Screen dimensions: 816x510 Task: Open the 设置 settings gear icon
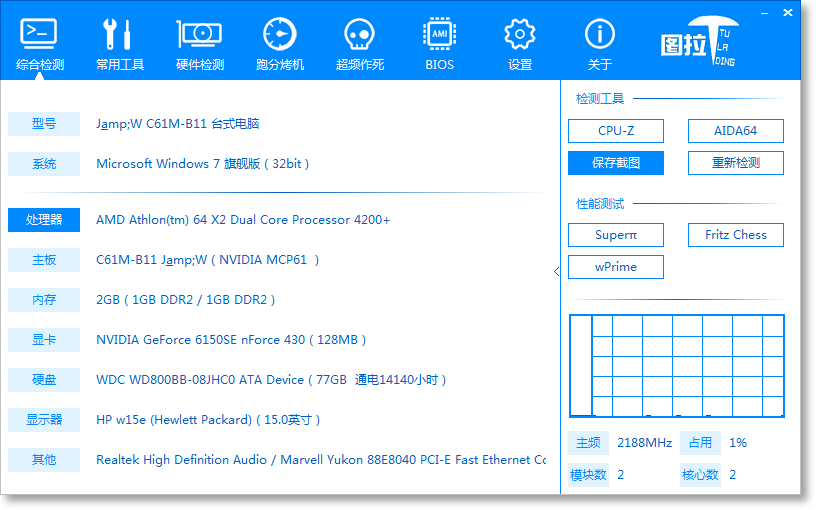519,35
